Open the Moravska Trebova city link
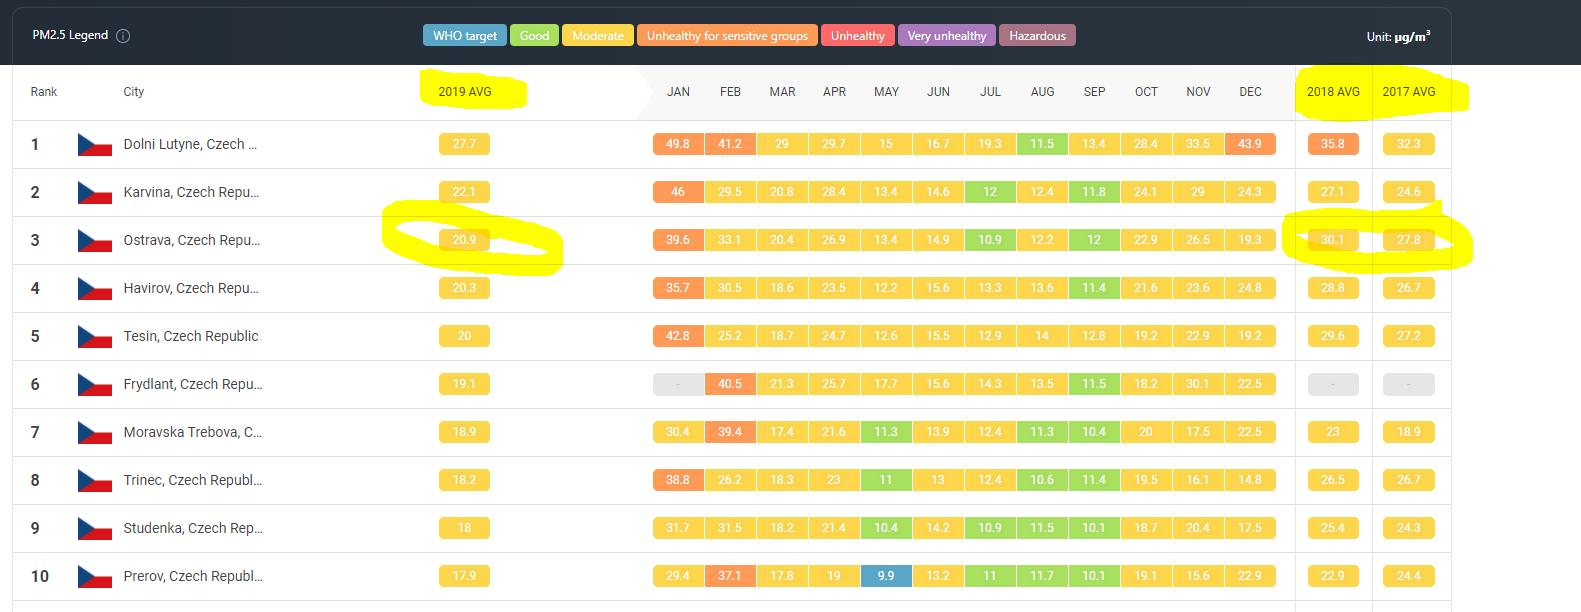Viewport: 1581px width, 612px height. tap(192, 433)
